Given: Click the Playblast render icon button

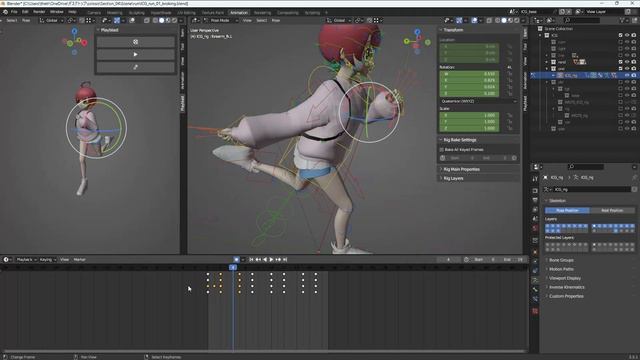Looking at the screenshot, I should (136, 42).
